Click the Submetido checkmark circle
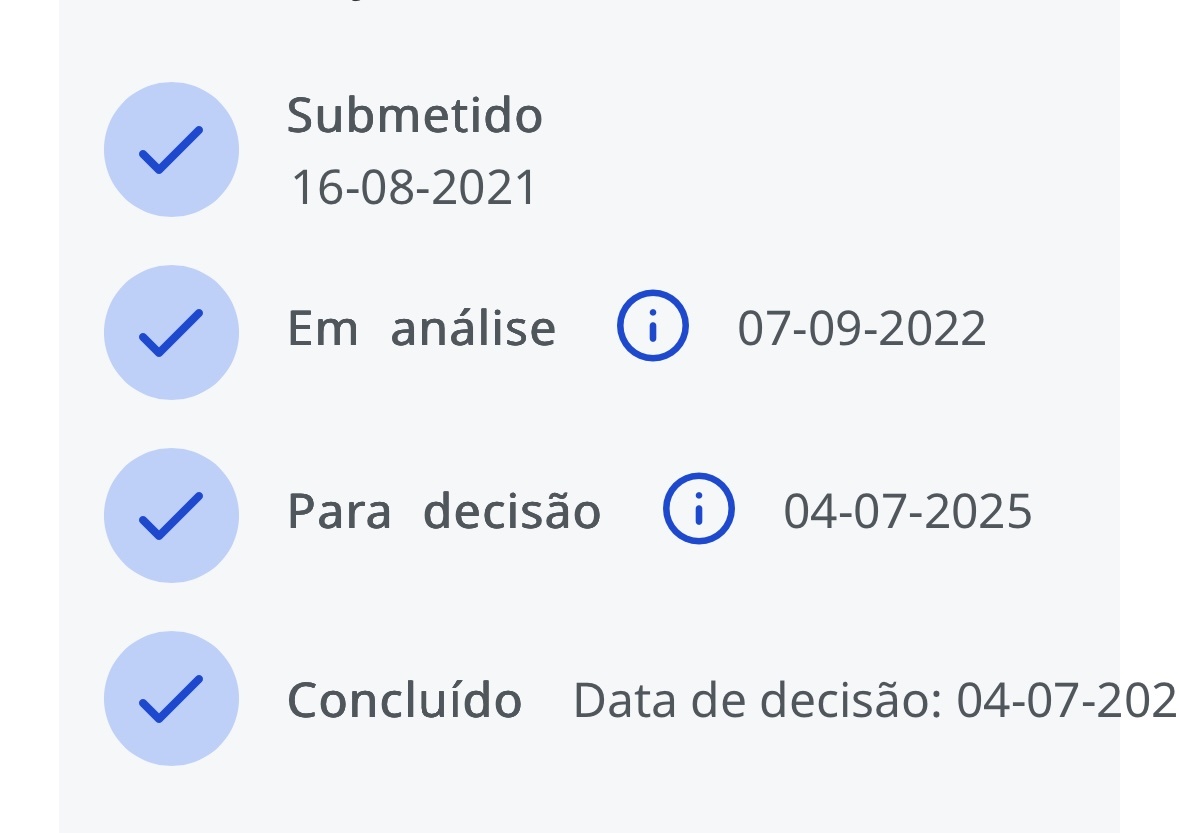This screenshot has width=1179, height=833. tap(171, 150)
